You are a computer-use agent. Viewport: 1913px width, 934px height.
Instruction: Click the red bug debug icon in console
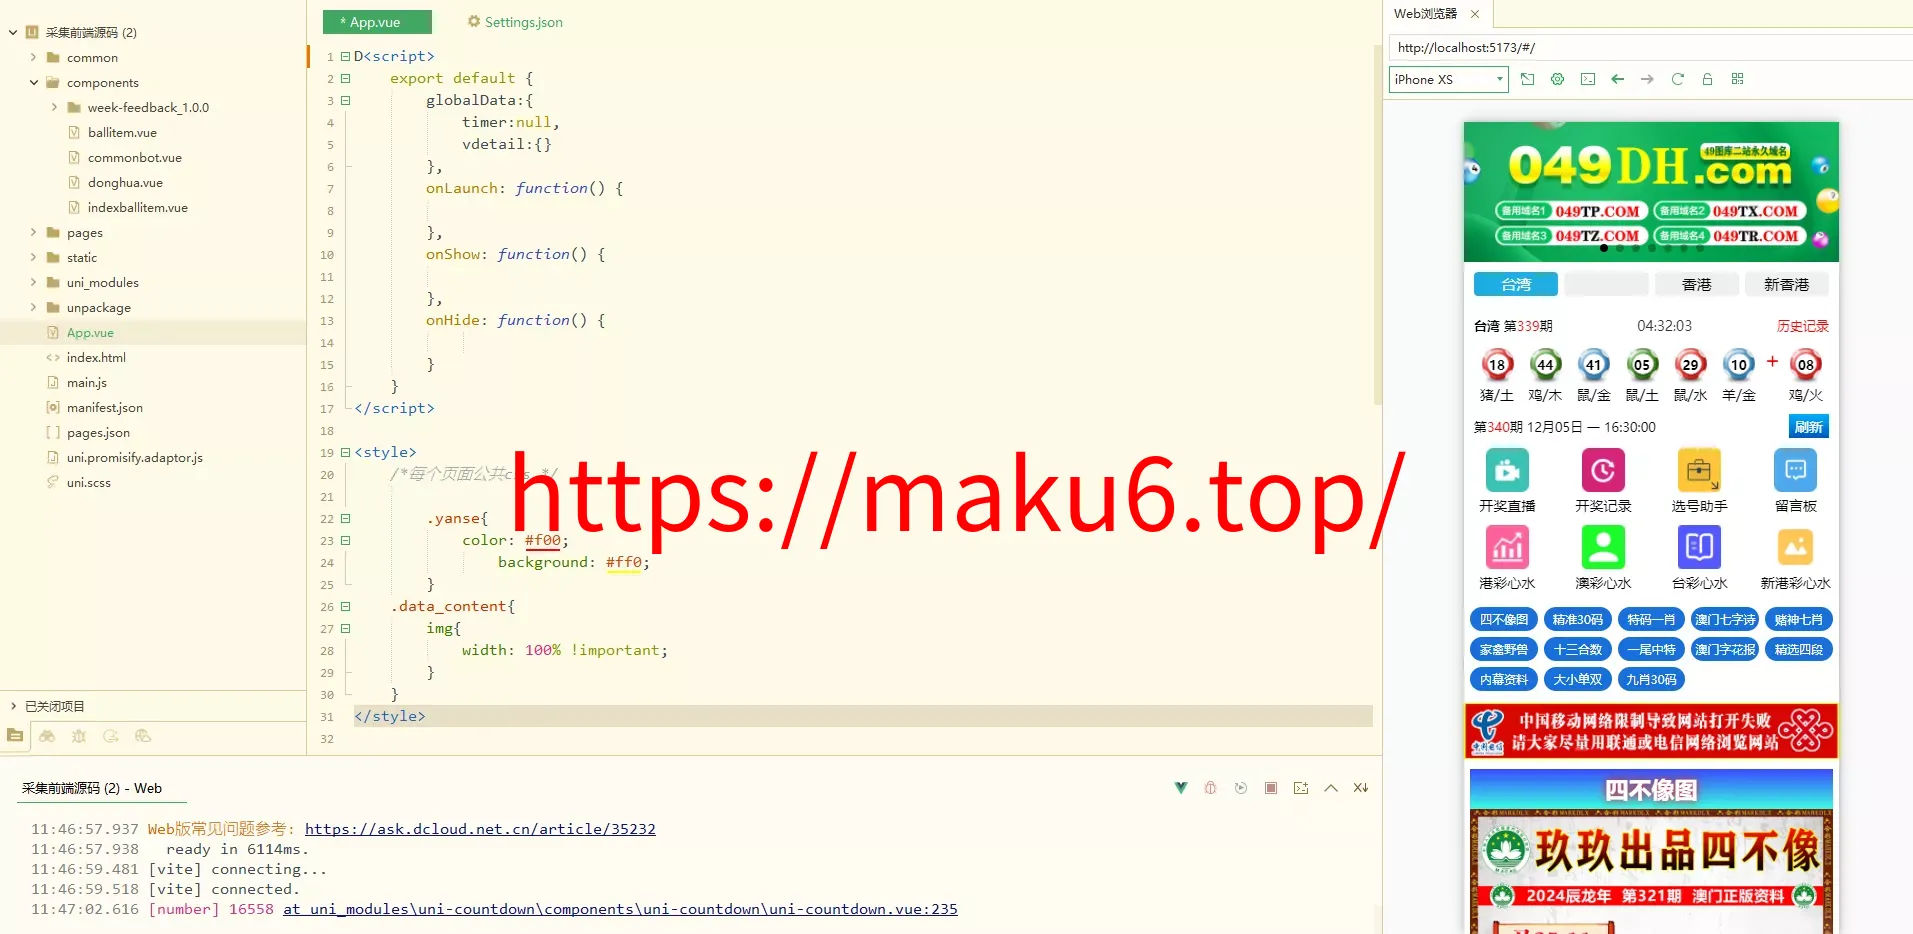click(x=1210, y=788)
